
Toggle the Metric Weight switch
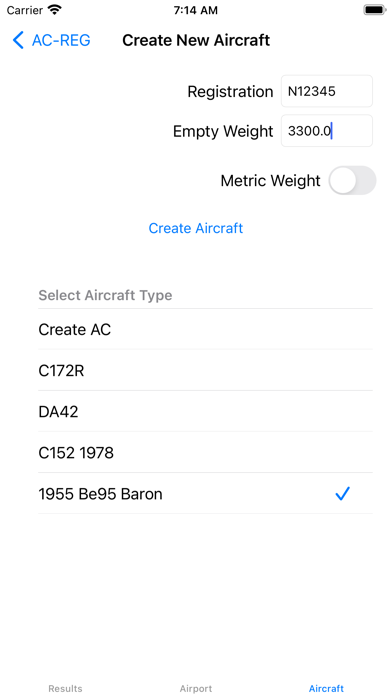tap(352, 180)
